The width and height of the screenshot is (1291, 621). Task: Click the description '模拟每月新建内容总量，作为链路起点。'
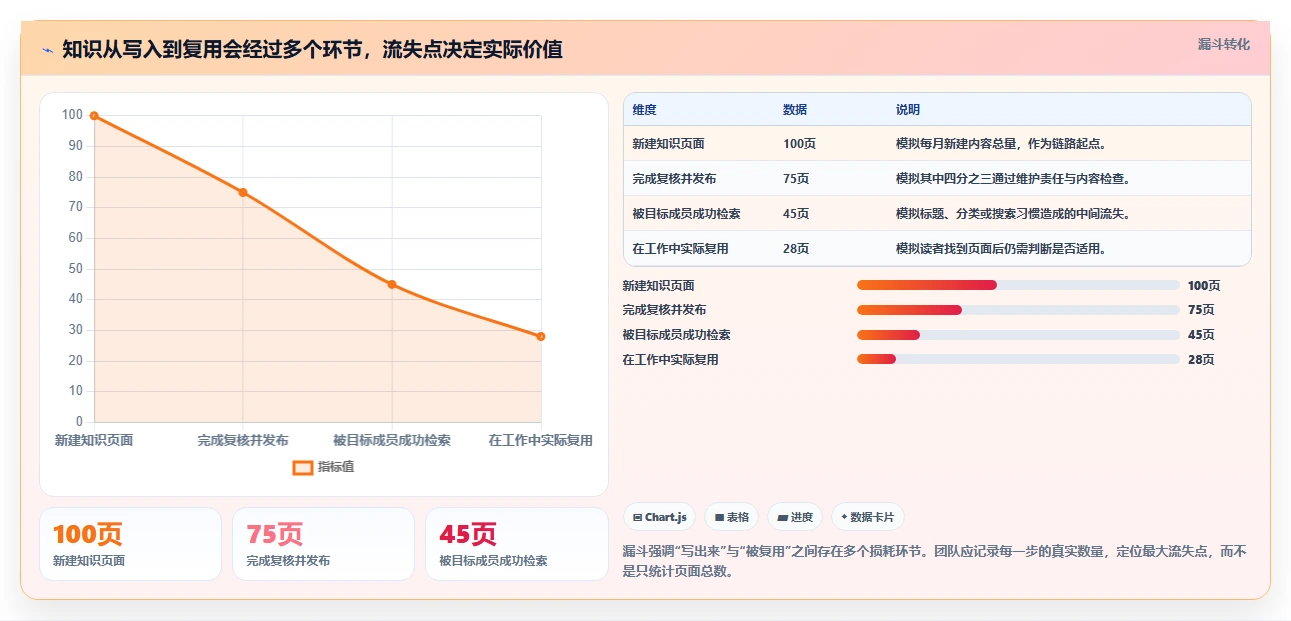tap(1001, 144)
